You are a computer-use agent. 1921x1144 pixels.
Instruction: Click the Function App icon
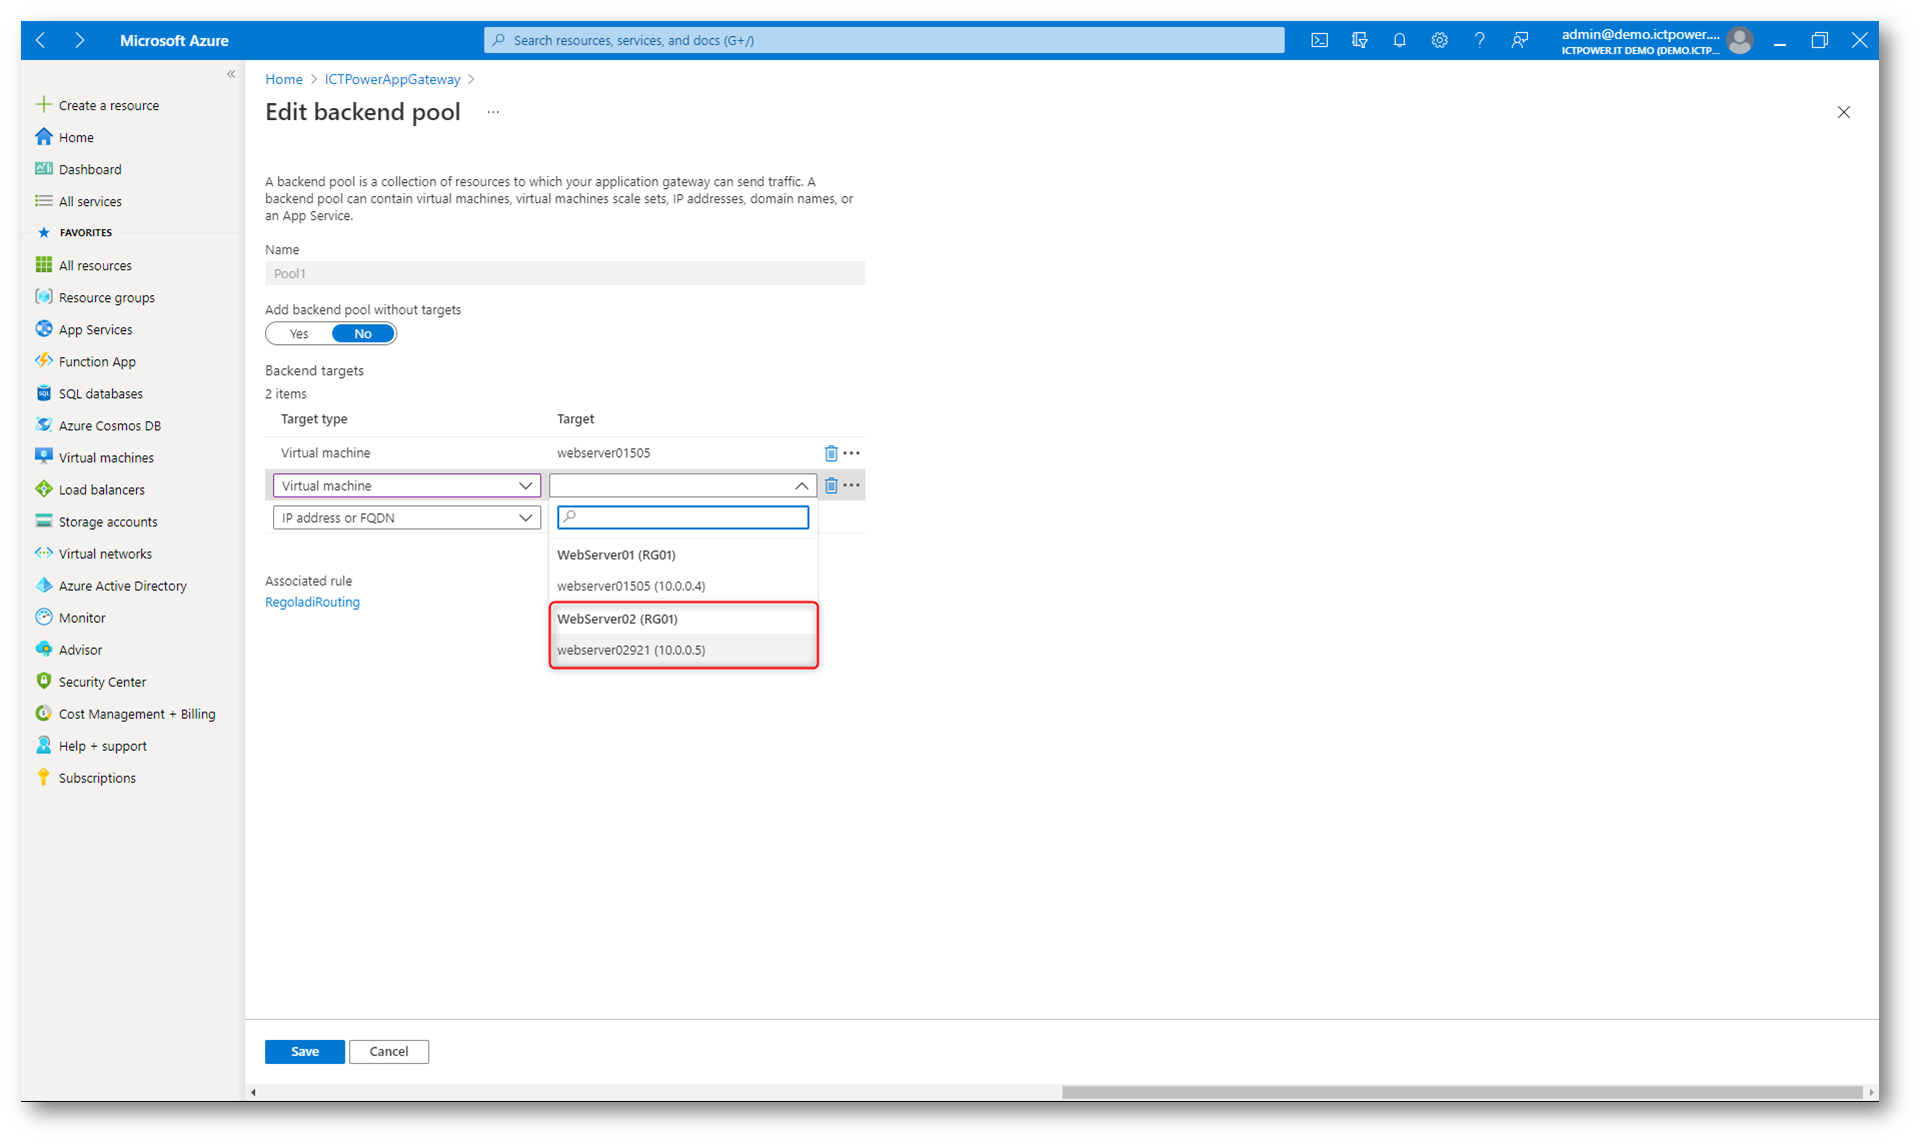pos(43,361)
